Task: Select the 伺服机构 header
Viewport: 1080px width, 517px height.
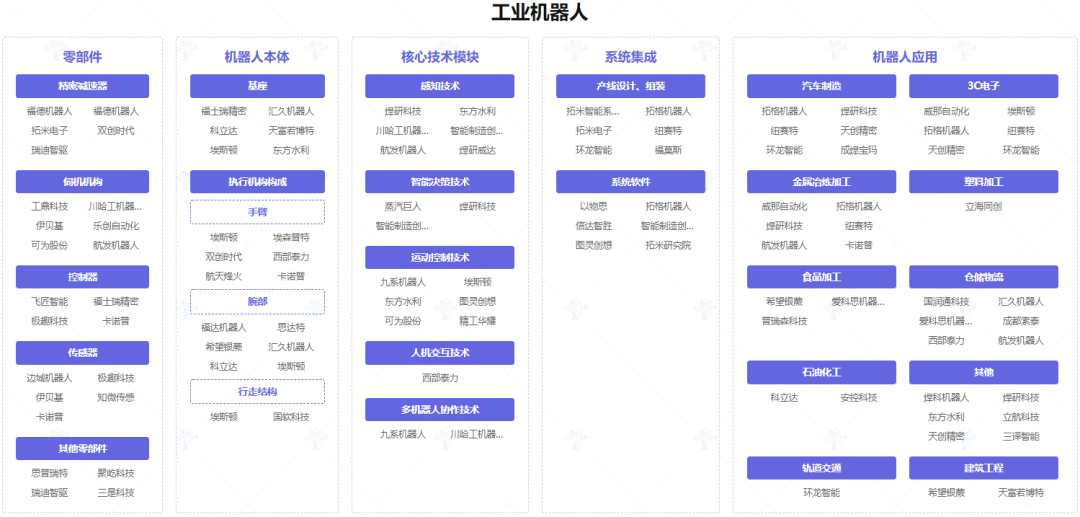Action: 82,182
